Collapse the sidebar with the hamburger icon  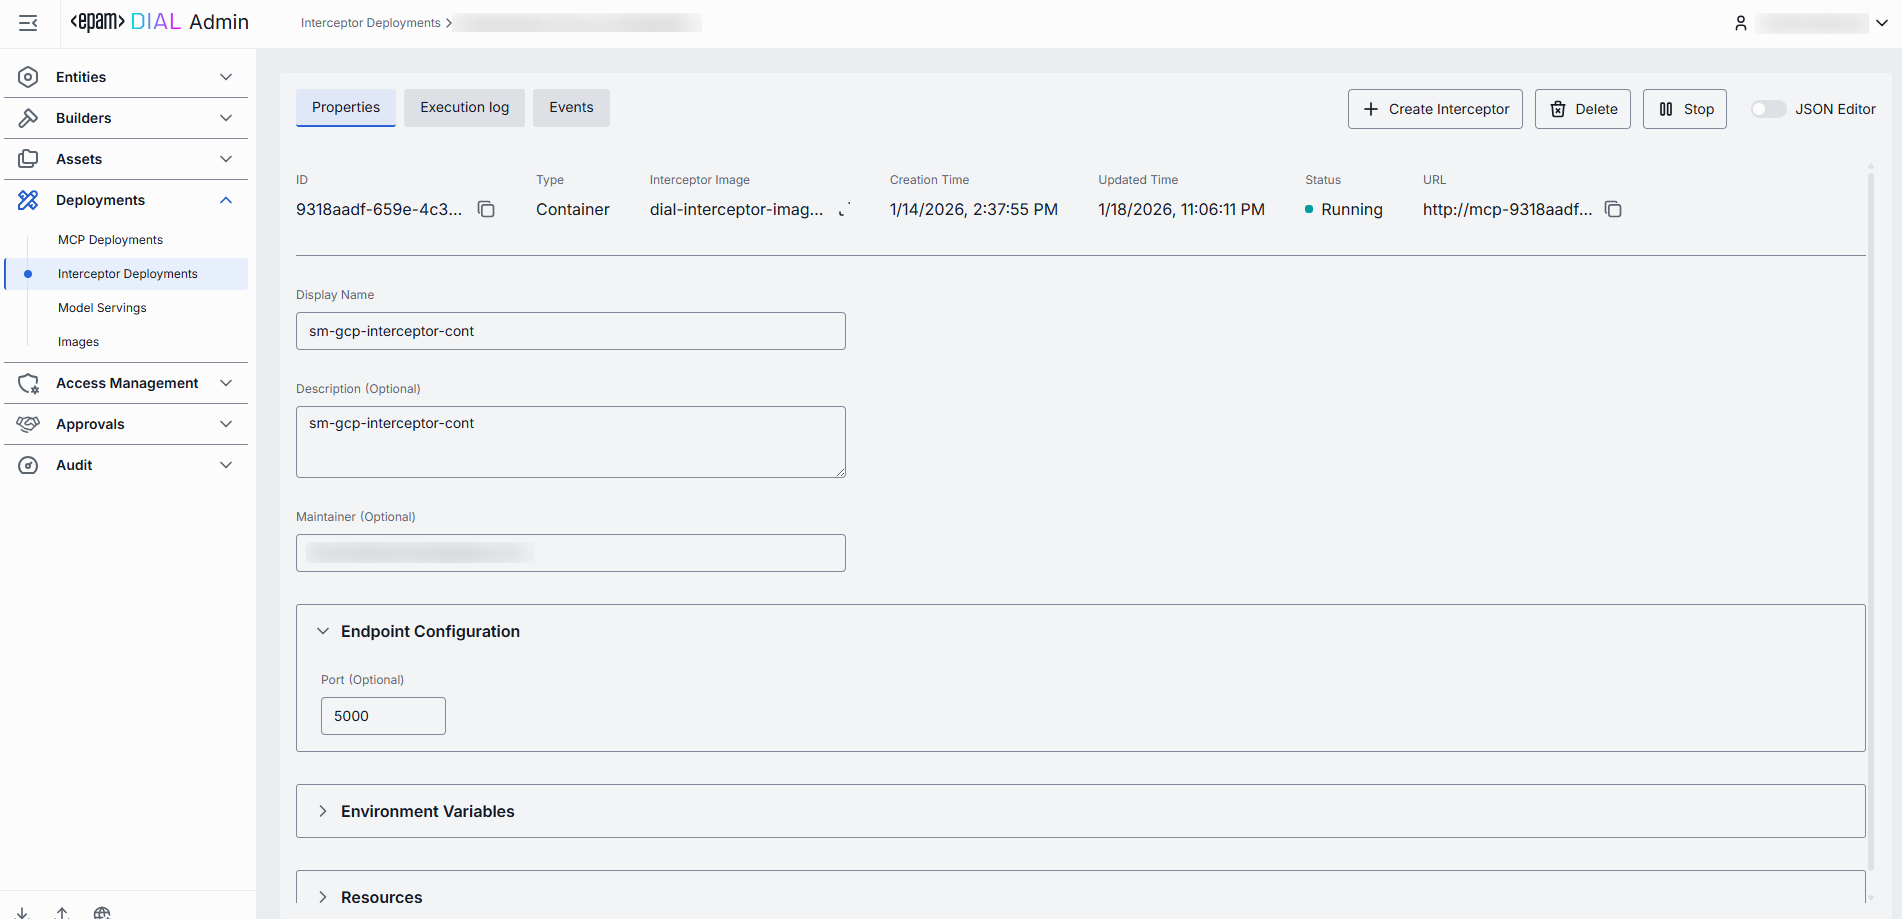click(28, 23)
